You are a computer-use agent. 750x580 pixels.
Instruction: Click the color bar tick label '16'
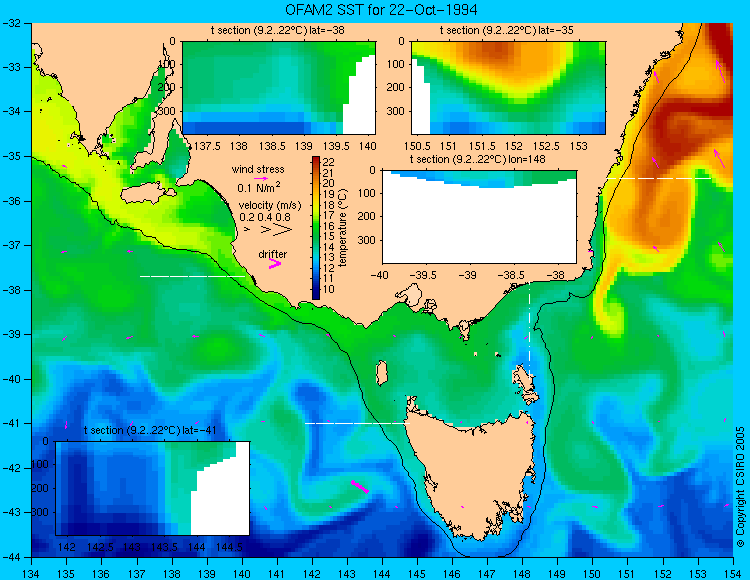pyautogui.click(x=329, y=226)
